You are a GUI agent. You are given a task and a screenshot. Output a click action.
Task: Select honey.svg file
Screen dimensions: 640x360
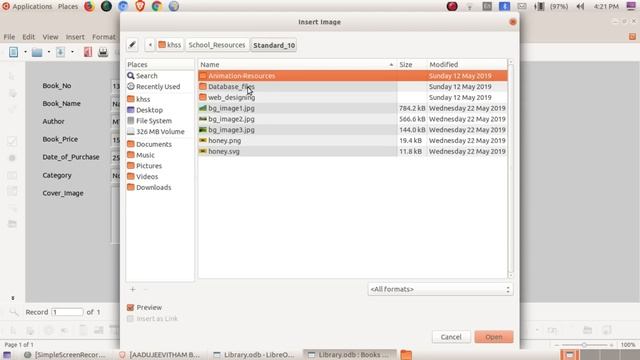pos(353,151)
